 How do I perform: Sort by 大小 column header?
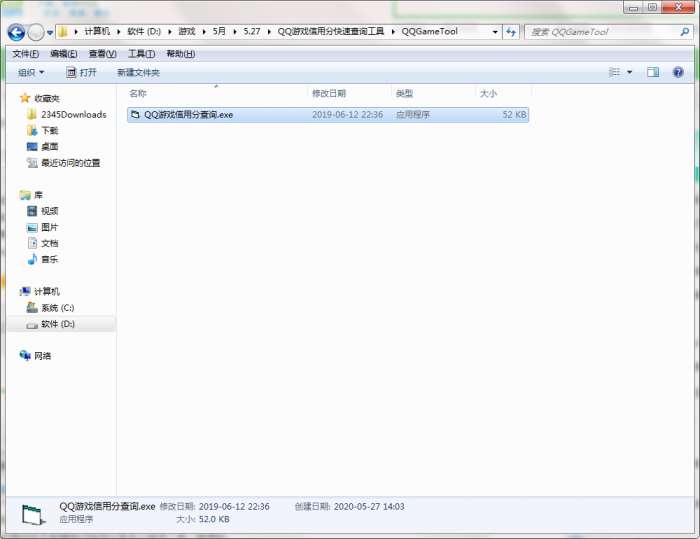(488, 94)
